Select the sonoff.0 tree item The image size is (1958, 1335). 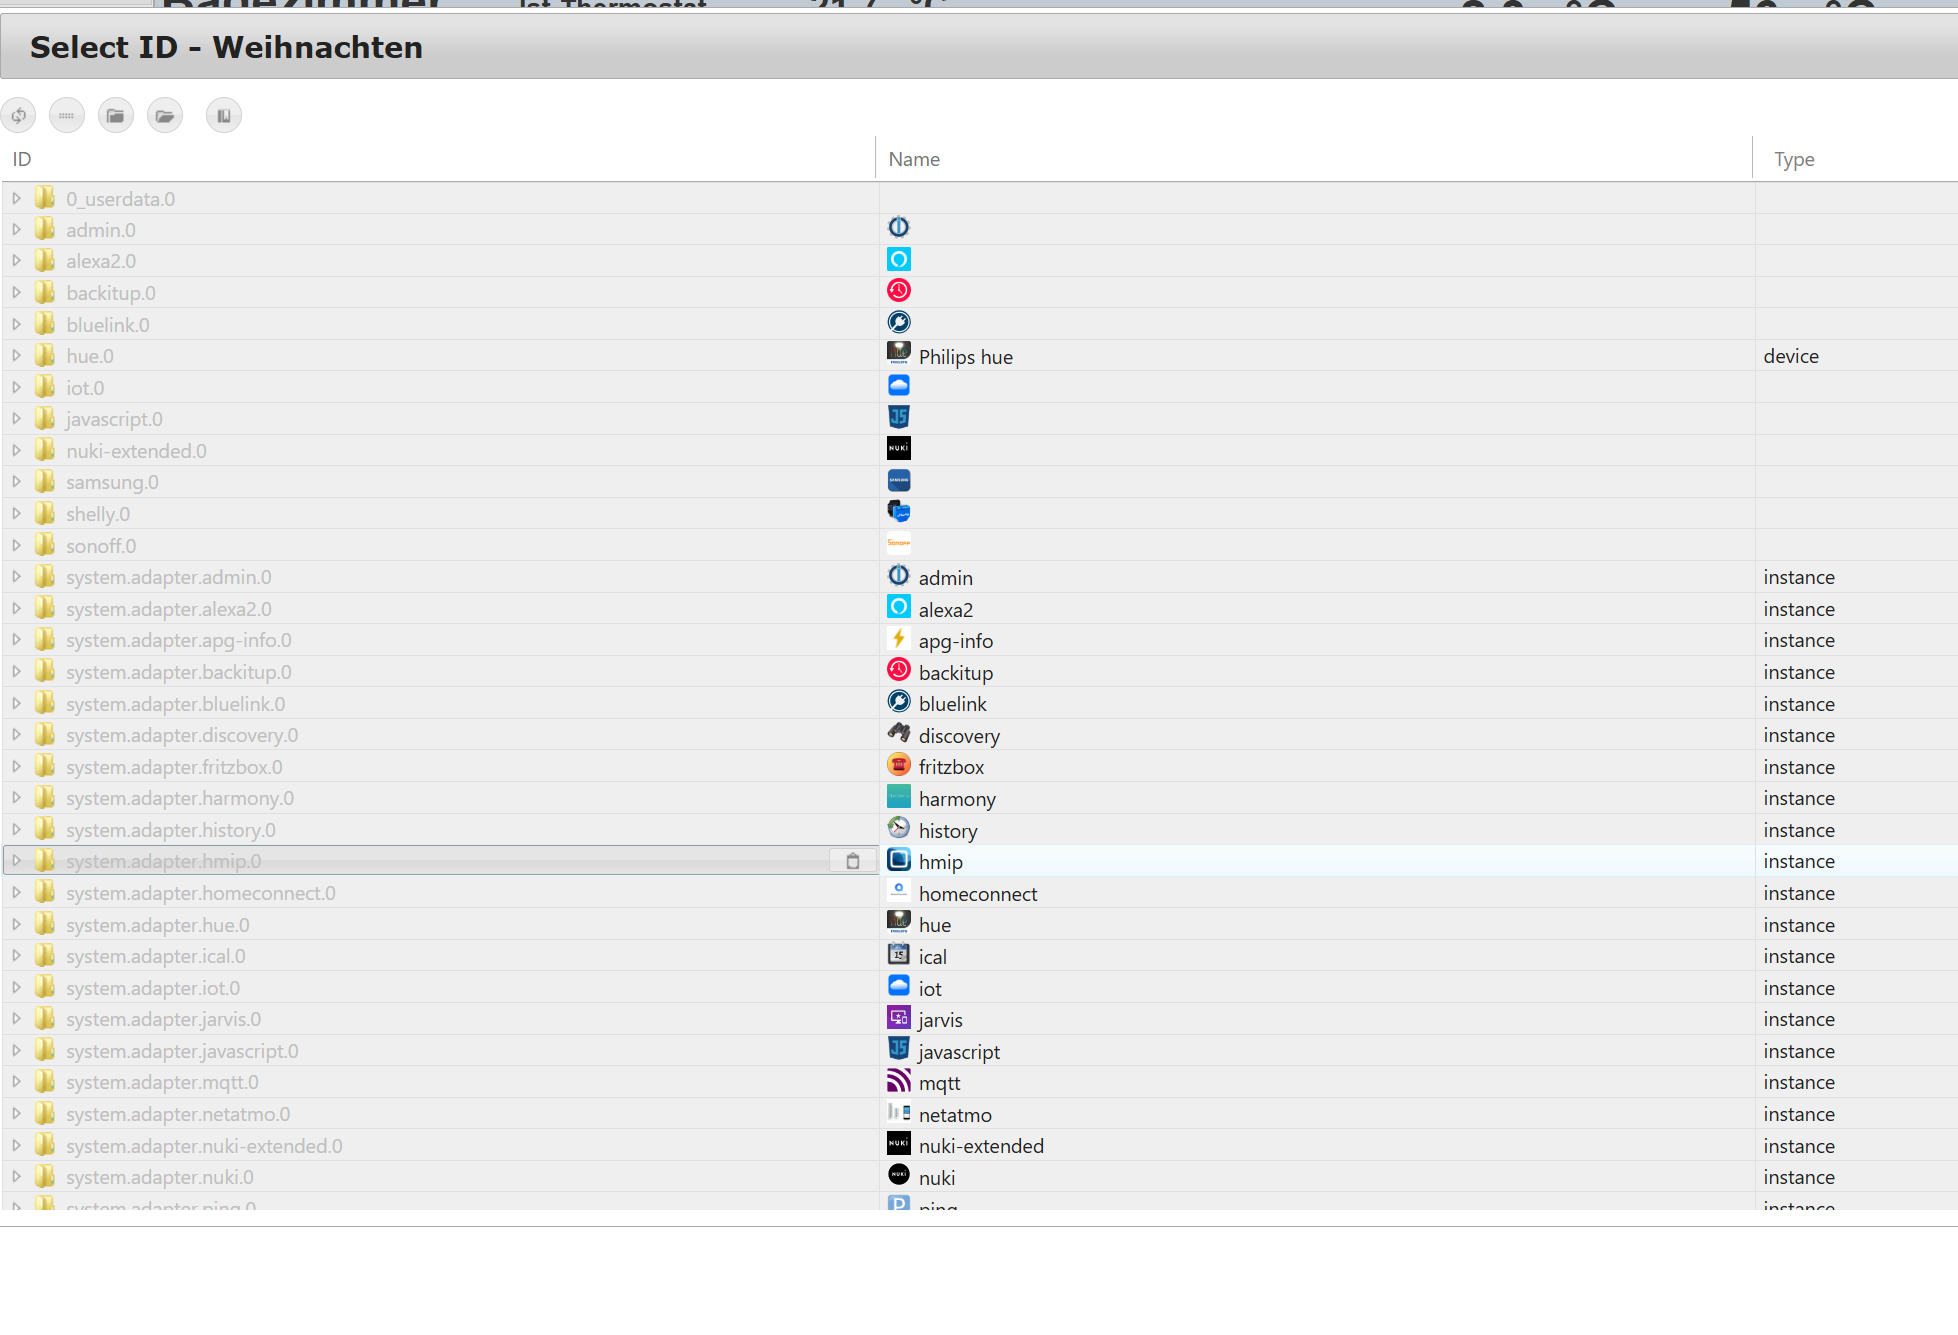click(x=101, y=546)
